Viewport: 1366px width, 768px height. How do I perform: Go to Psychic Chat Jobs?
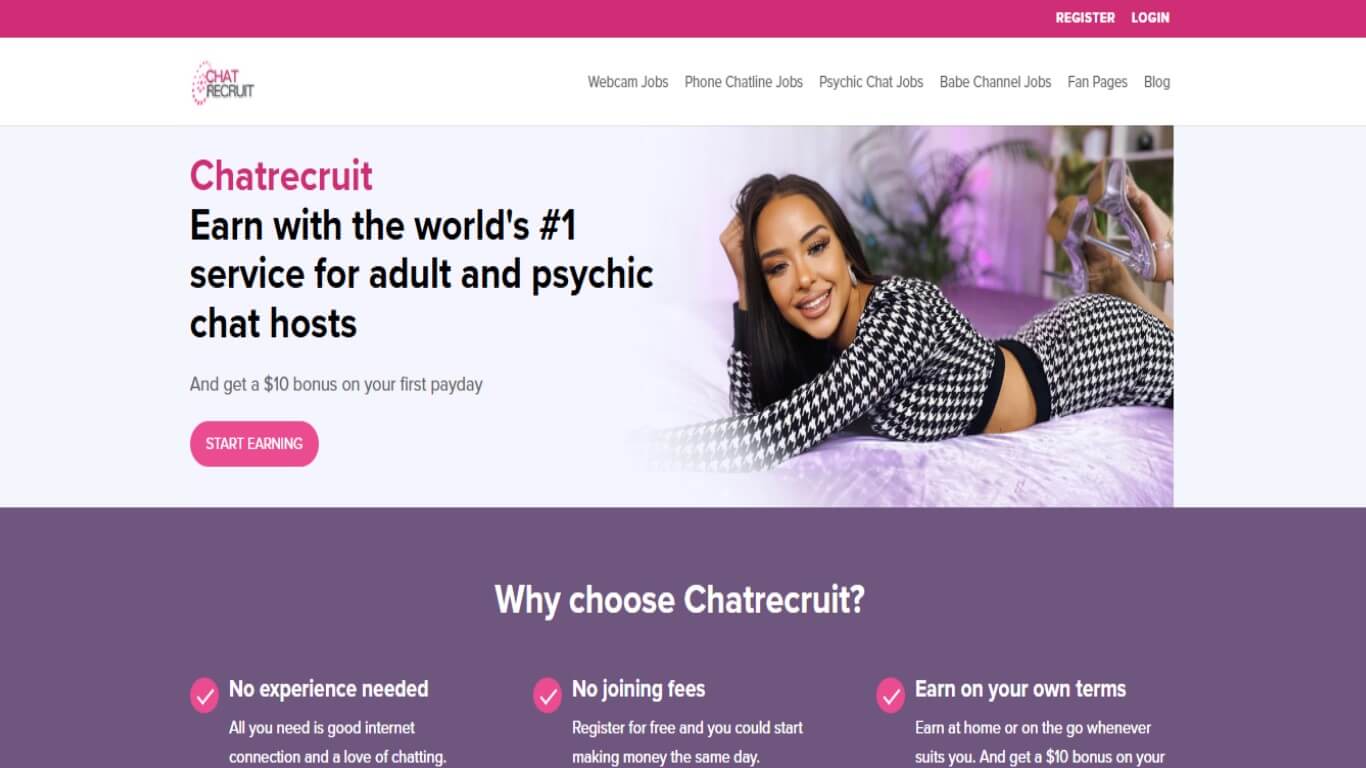pyautogui.click(x=871, y=82)
